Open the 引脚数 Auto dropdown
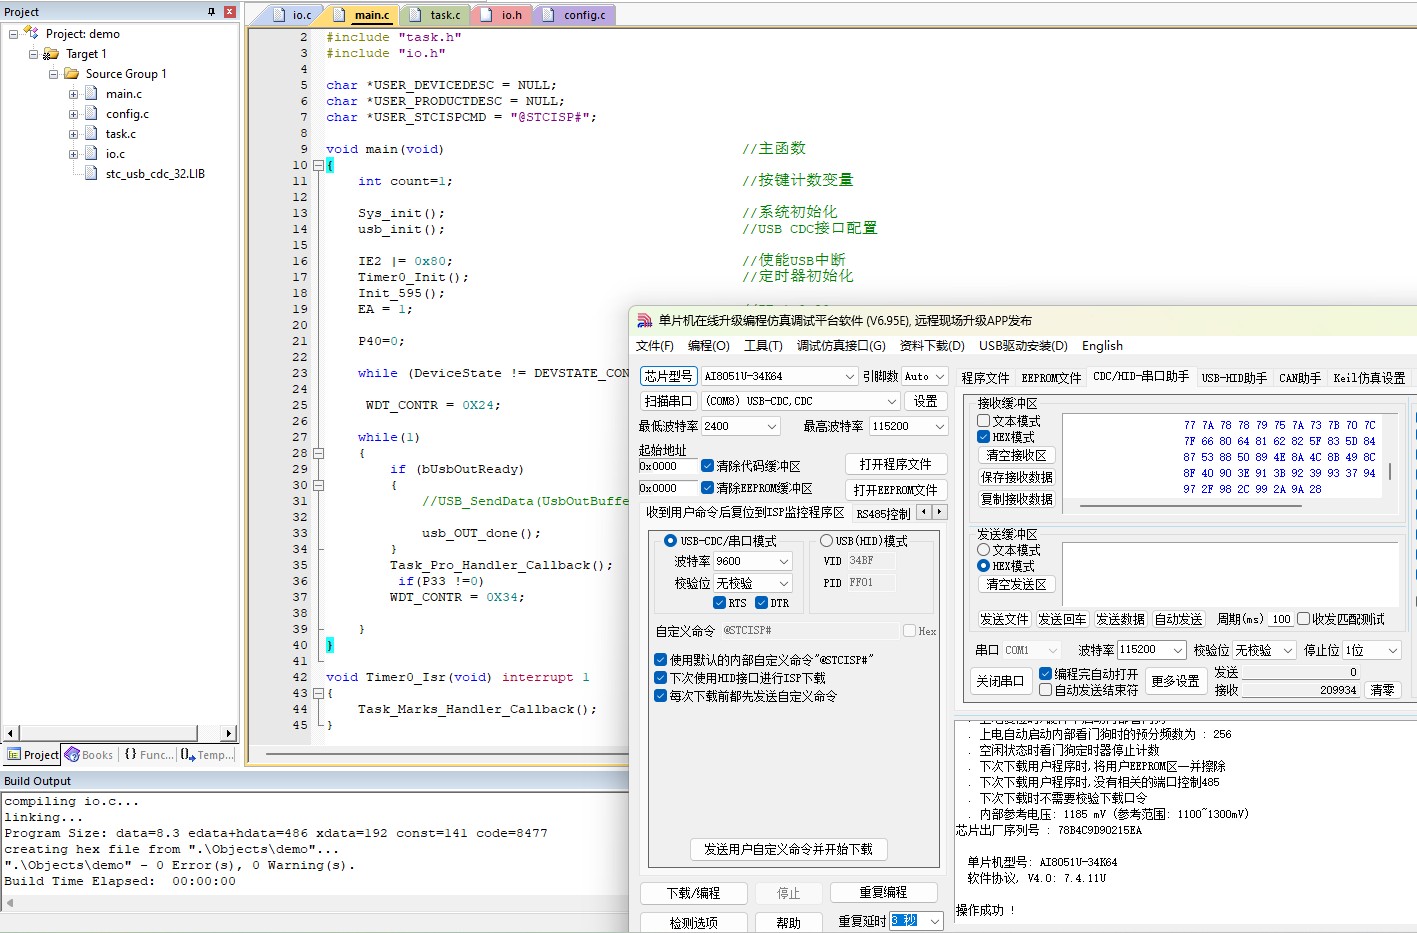 click(x=939, y=376)
